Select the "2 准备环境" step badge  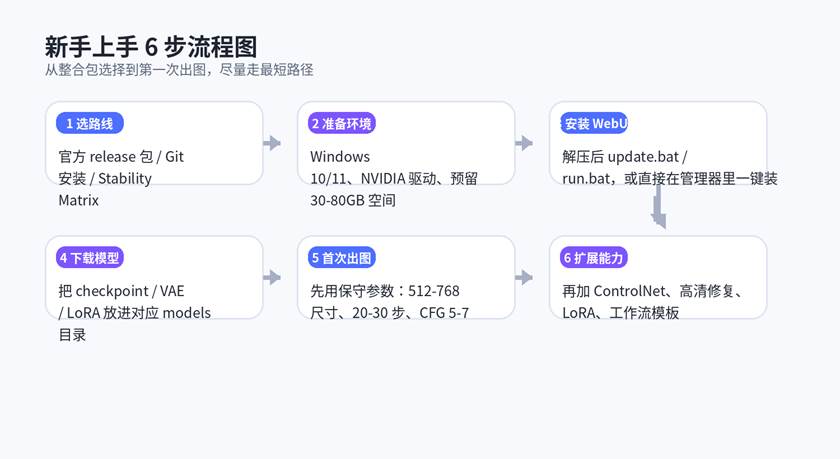(x=342, y=124)
